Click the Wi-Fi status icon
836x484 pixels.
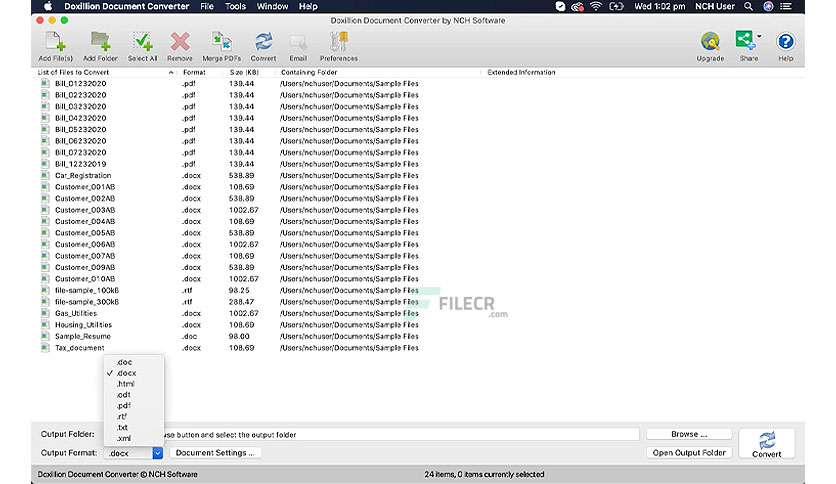click(x=596, y=6)
